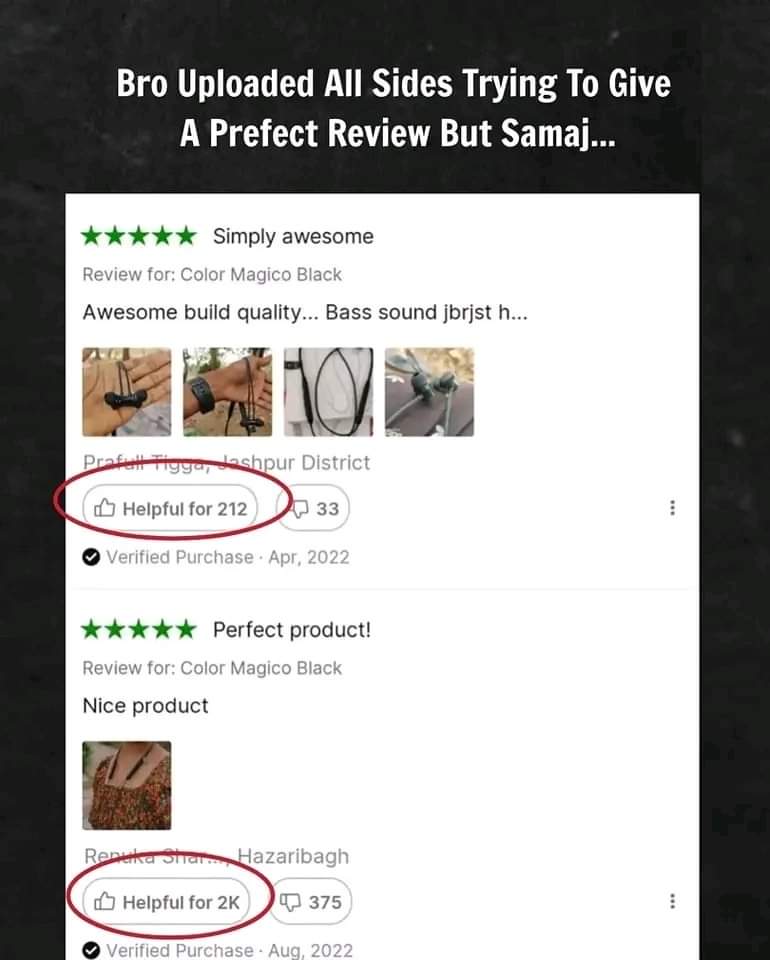Viewport: 770px width, 960px height.
Task: Open photo of woman wearing neckband
Action: [127, 786]
